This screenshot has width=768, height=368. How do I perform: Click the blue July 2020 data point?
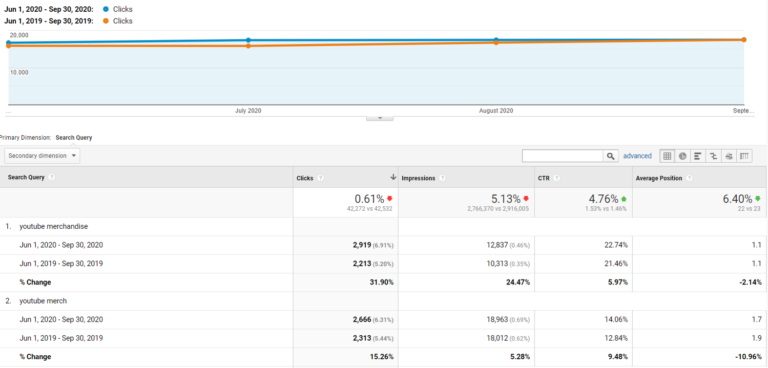click(x=248, y=40)
